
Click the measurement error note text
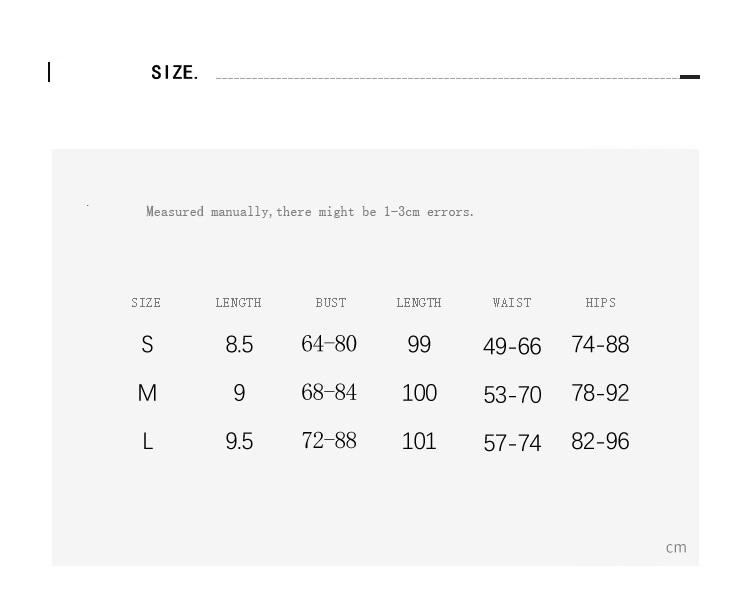pos(309,212)
